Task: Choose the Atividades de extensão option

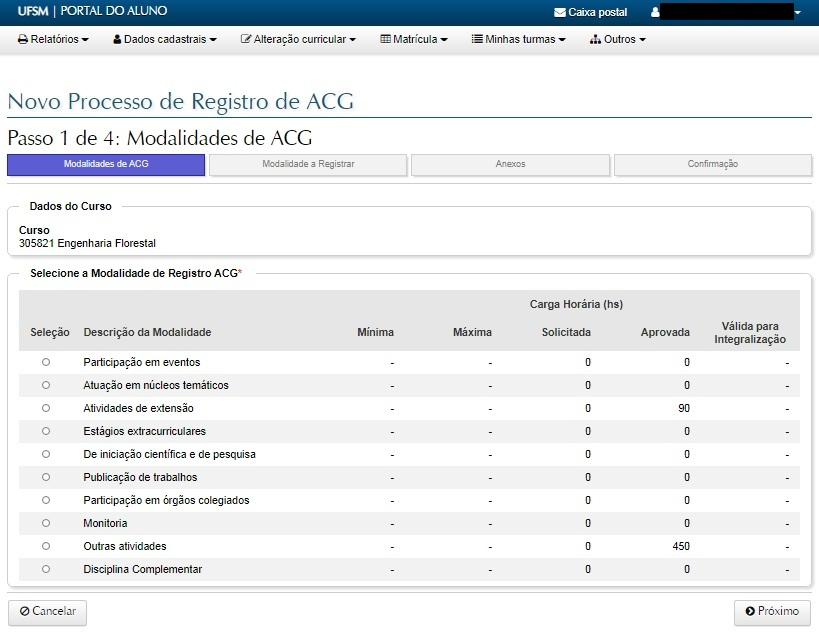Action: point(46,408)
